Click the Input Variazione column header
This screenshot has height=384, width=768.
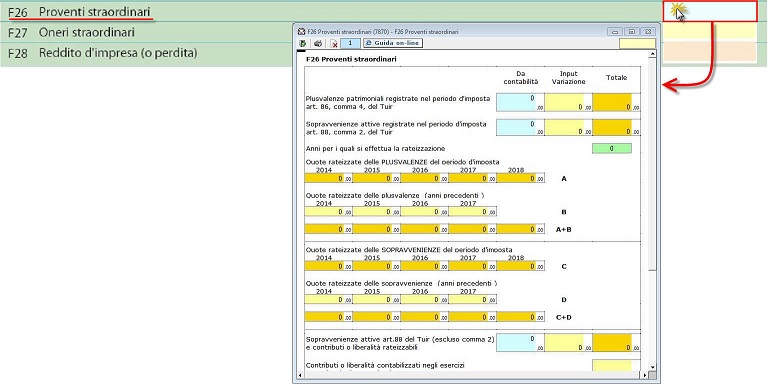(568, 78)
